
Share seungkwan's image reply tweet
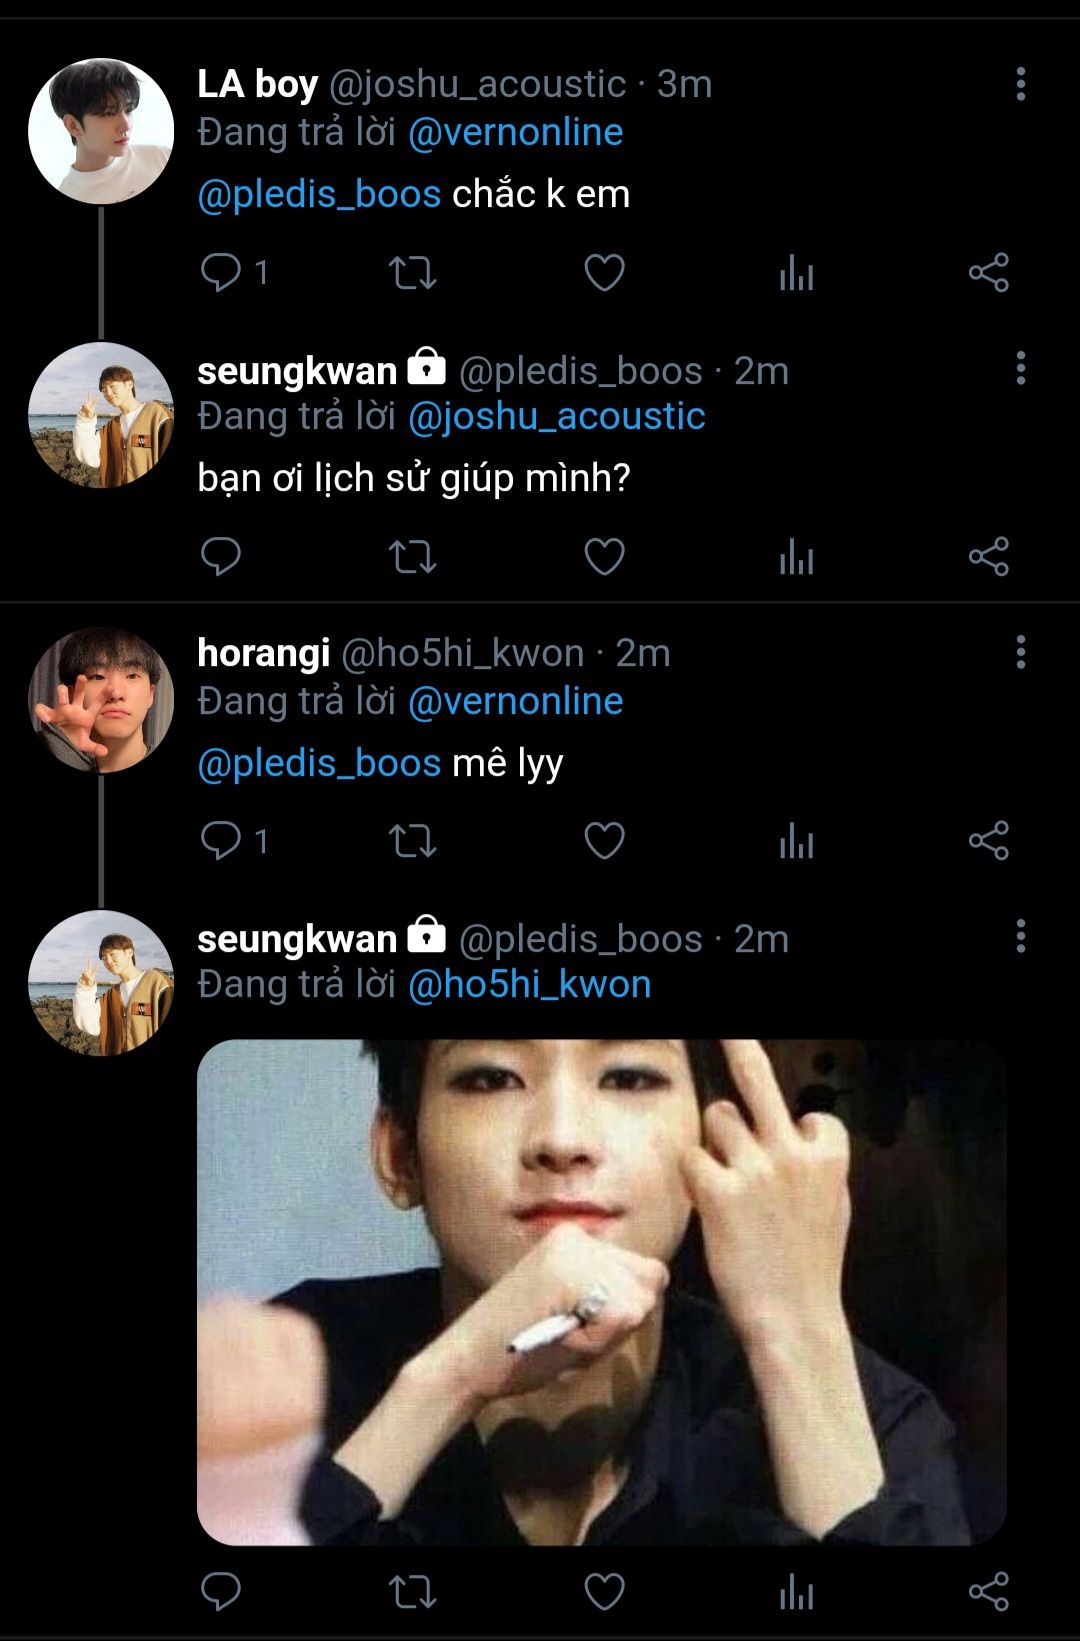tap(988, 1591)
